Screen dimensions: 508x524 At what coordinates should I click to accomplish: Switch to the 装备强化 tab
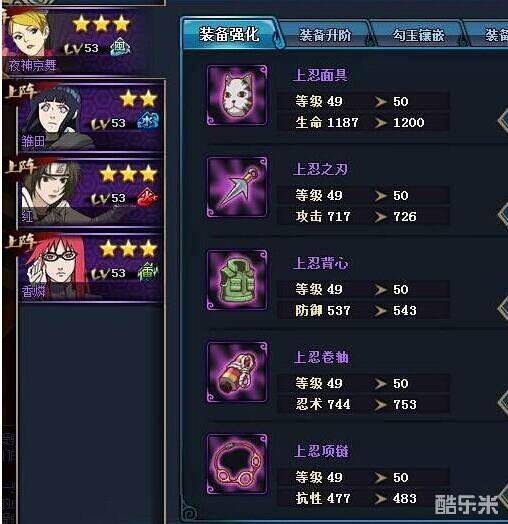coord(229,34)
